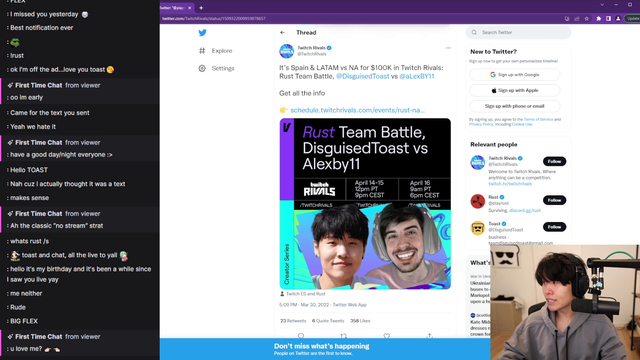Click the Toast profile avatar in Relevant people
The height and width of the screenshot is (360, 640).
point(478,228)
